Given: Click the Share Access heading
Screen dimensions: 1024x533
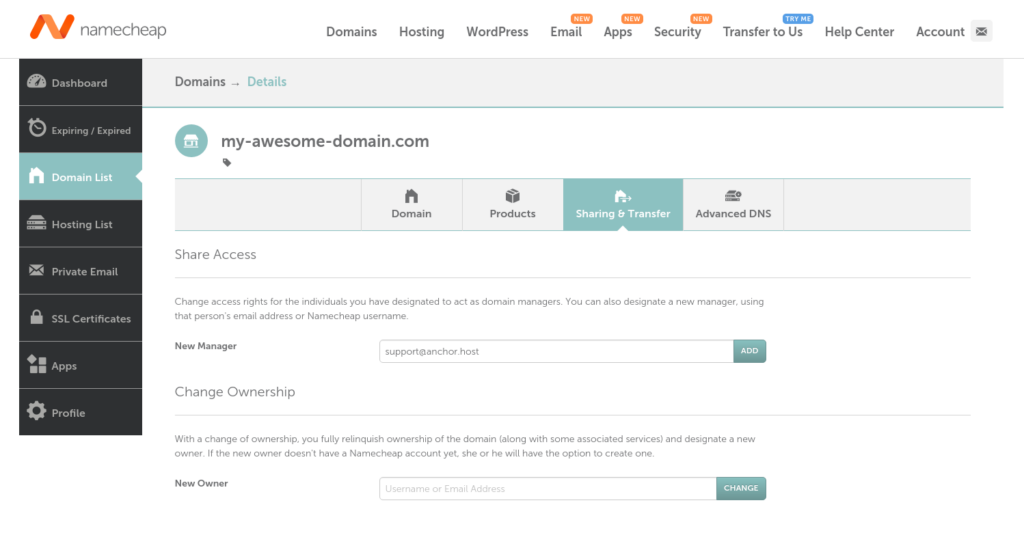Looking at the screenshot, I should point(216,255).
